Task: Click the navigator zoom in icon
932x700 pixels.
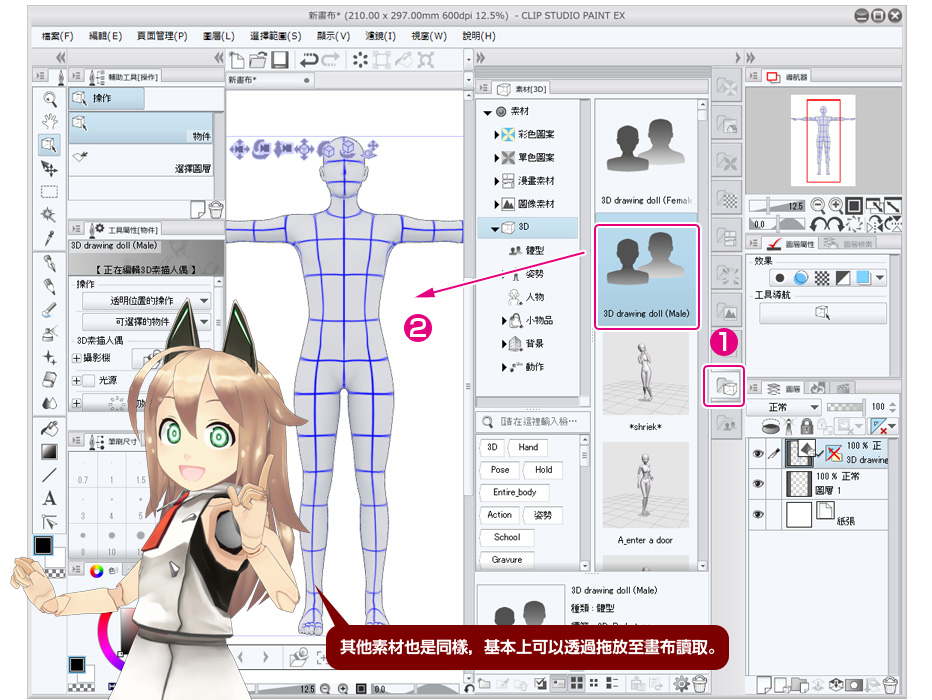Action: pos(834,205)
